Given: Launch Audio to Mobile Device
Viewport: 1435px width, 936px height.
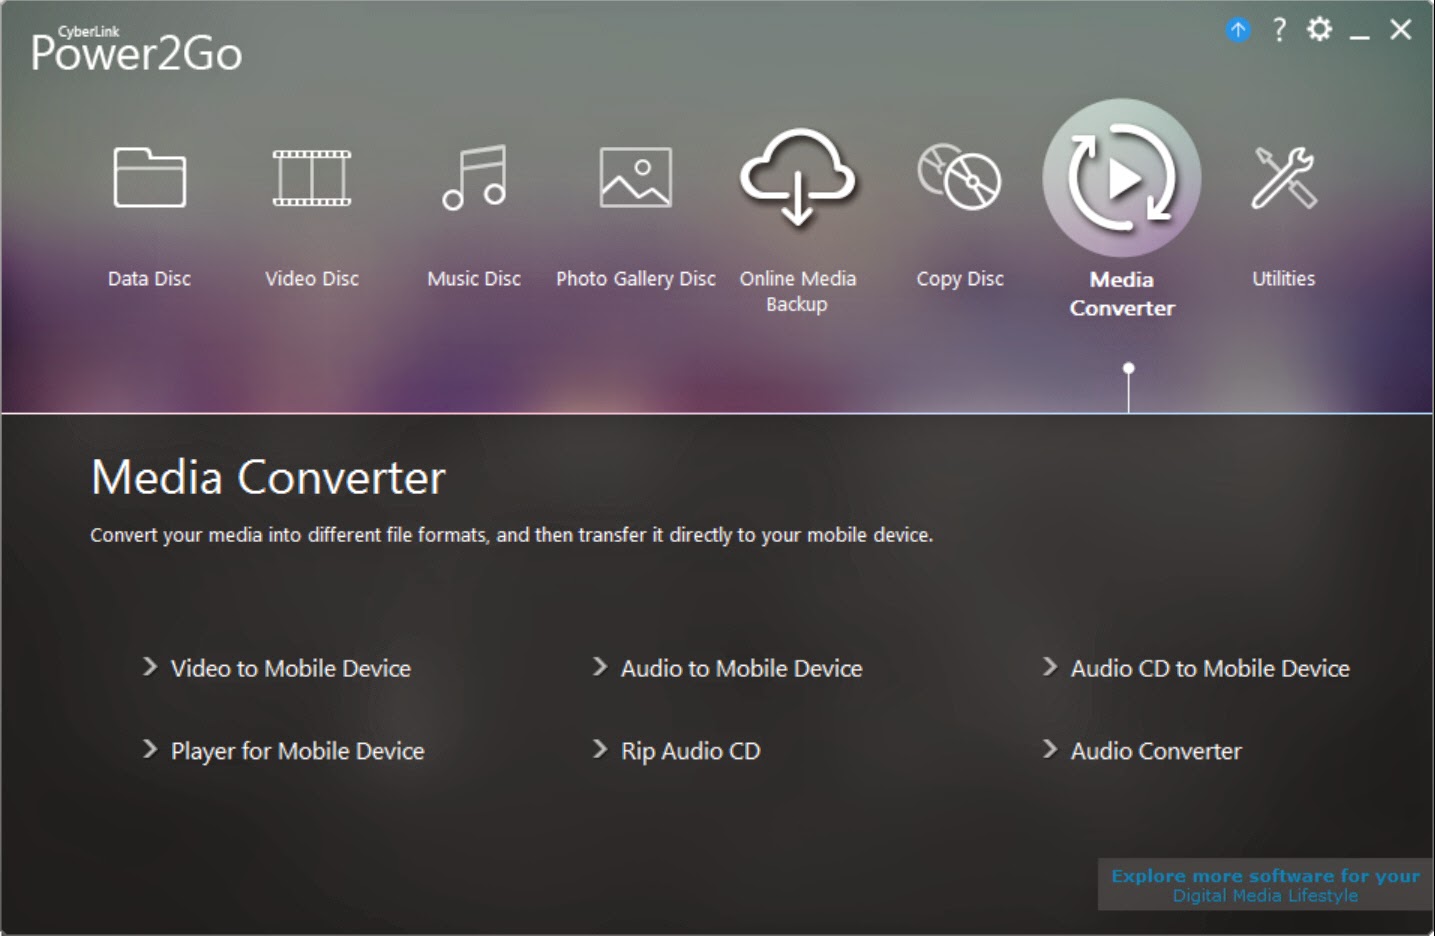Looking at the screenshot, I should point(741,668).
